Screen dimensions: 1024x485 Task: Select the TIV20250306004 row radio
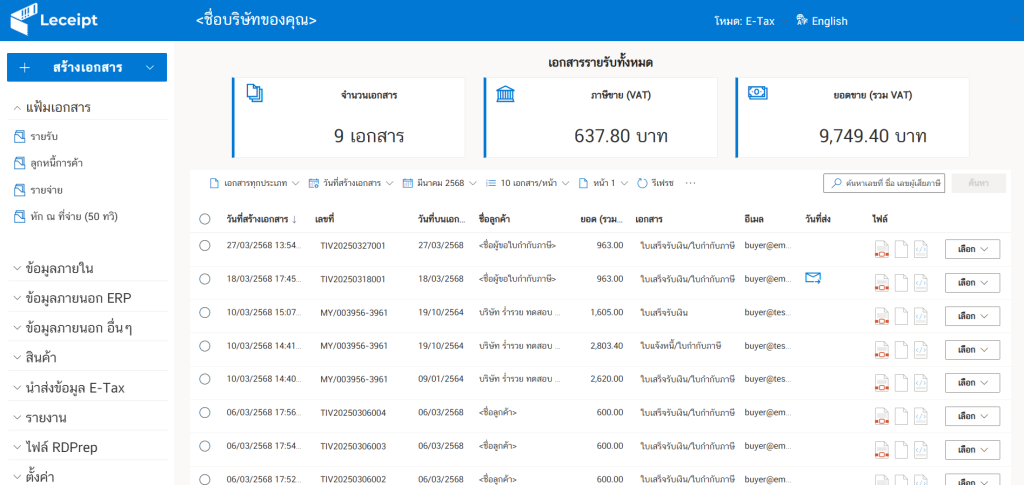(x=204, y=412)
